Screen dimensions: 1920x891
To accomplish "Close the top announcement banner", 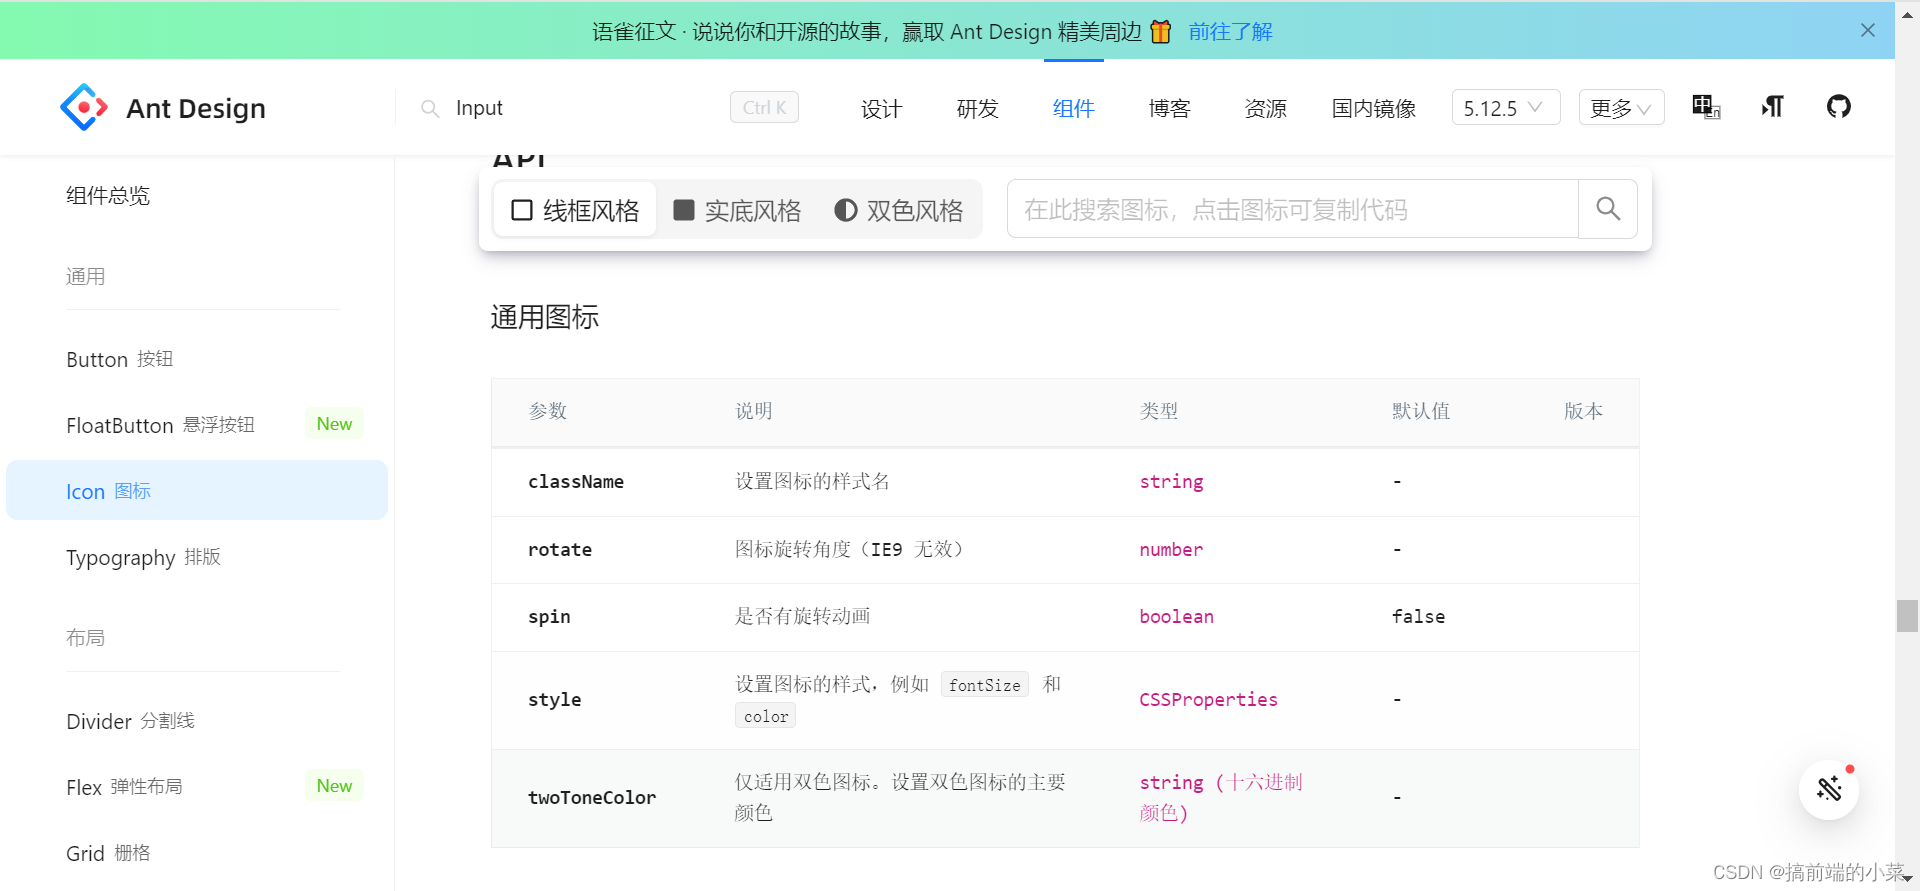I will click(1868, 30).
